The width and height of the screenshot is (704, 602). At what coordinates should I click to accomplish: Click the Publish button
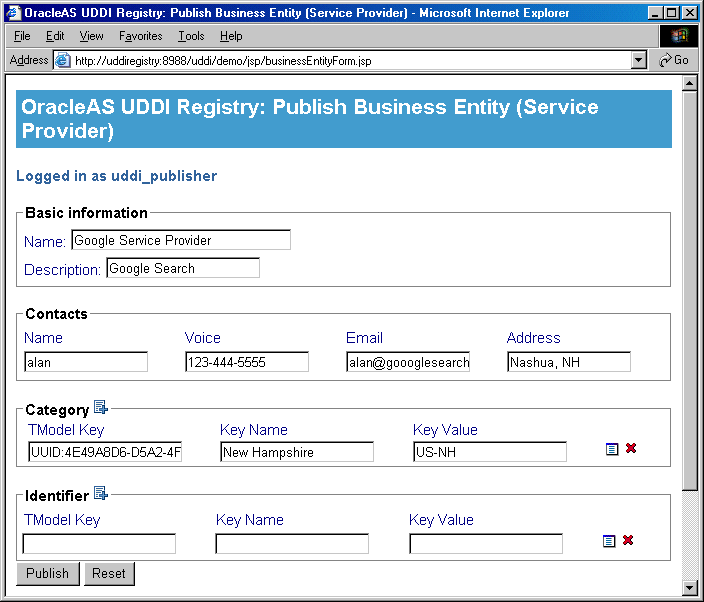(x=48, y=574)
